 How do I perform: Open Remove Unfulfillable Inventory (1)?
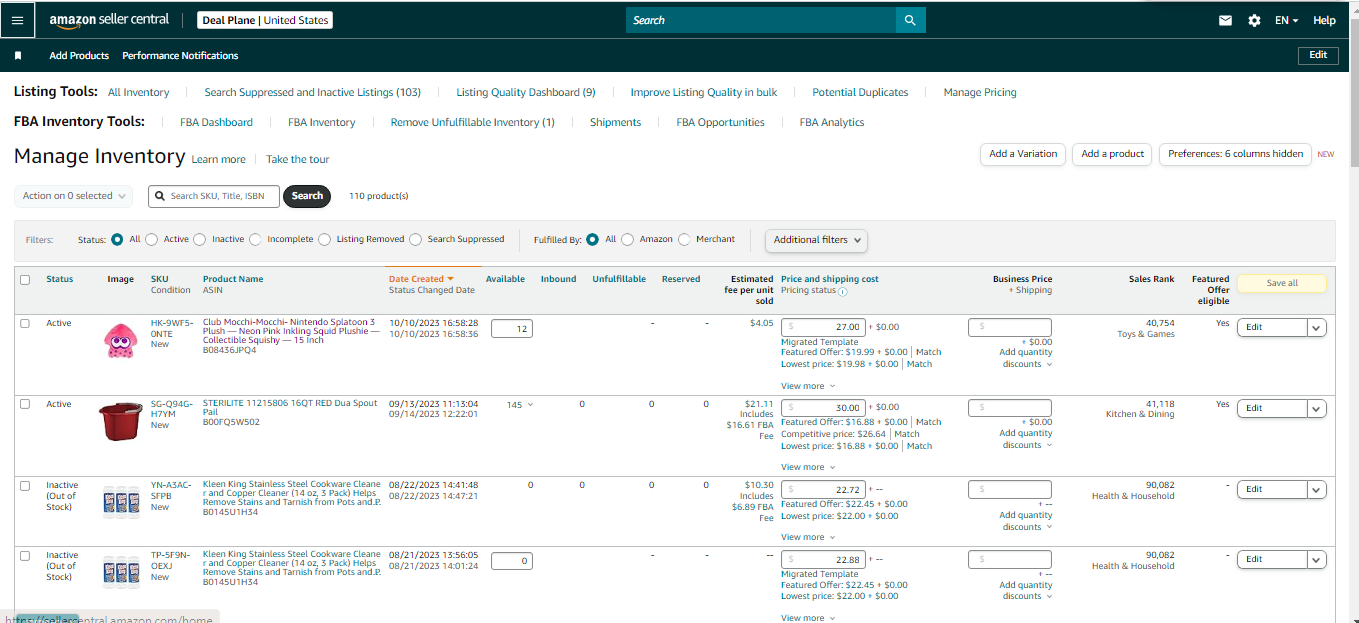tap(472, 122)
